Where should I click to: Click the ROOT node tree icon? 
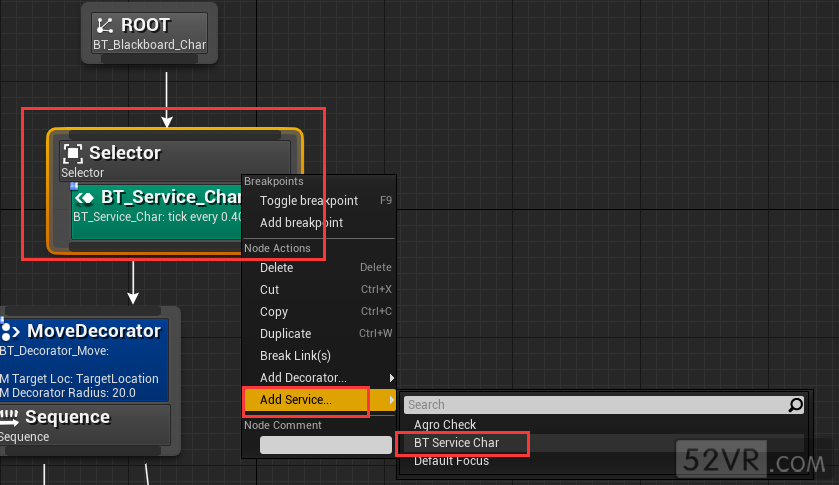coord(106,25)
